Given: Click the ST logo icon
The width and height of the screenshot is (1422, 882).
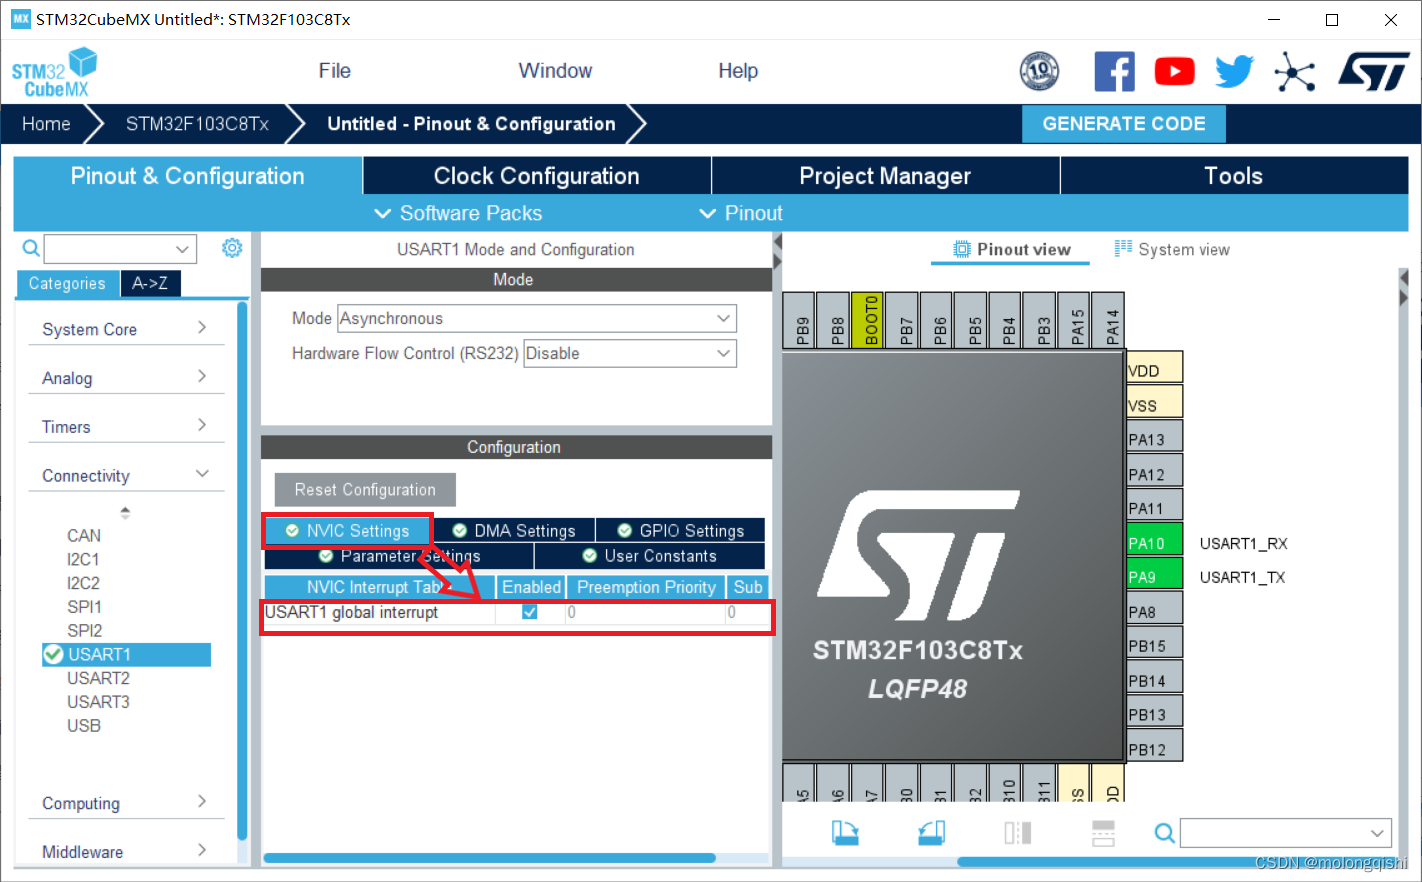Looking at the screenshot, I should click(x=1374, y=71).
